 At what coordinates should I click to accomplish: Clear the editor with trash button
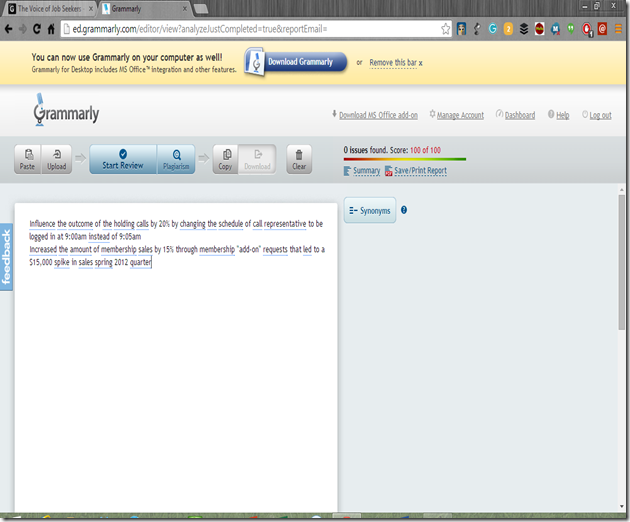pyautogui.click(x=299, y=160)
